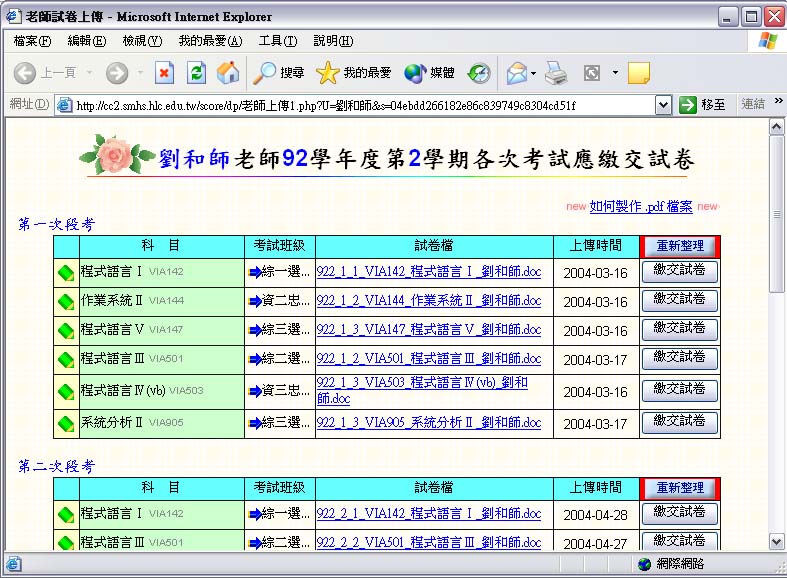Open the Mail button dropdown arrow

(x=534, y=73)
